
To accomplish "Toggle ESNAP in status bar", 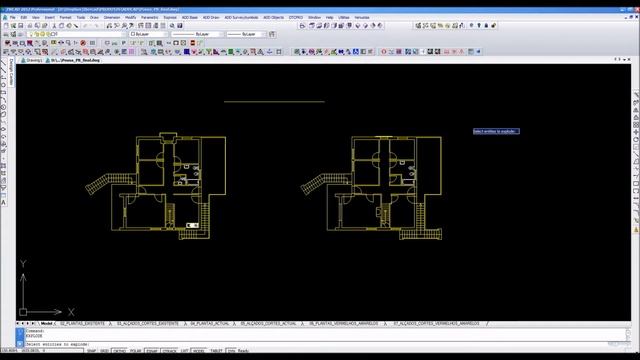I will tap(152, 351).
